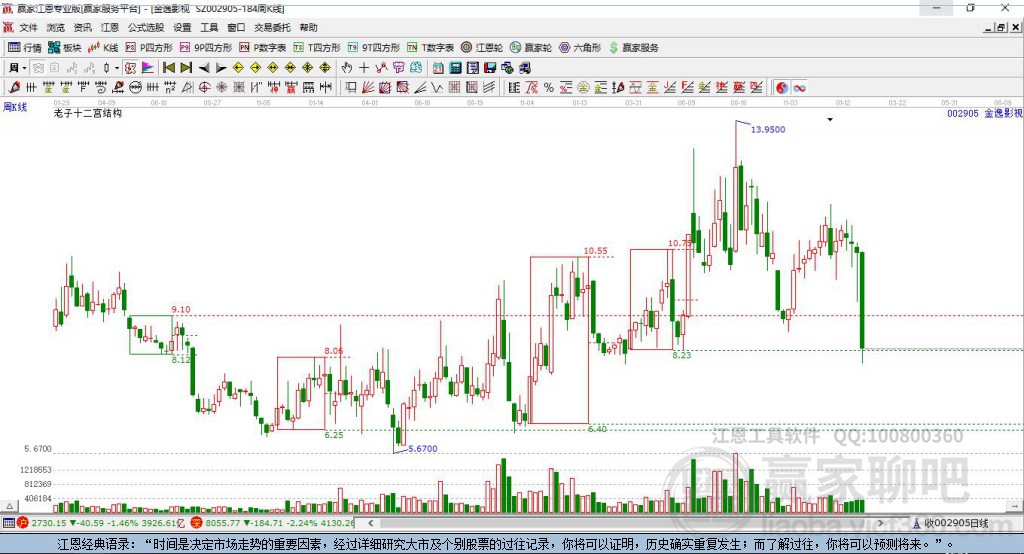Select the red pen drawing tool
This screenshot has width=1024, height=554.
tap(14, 88)
